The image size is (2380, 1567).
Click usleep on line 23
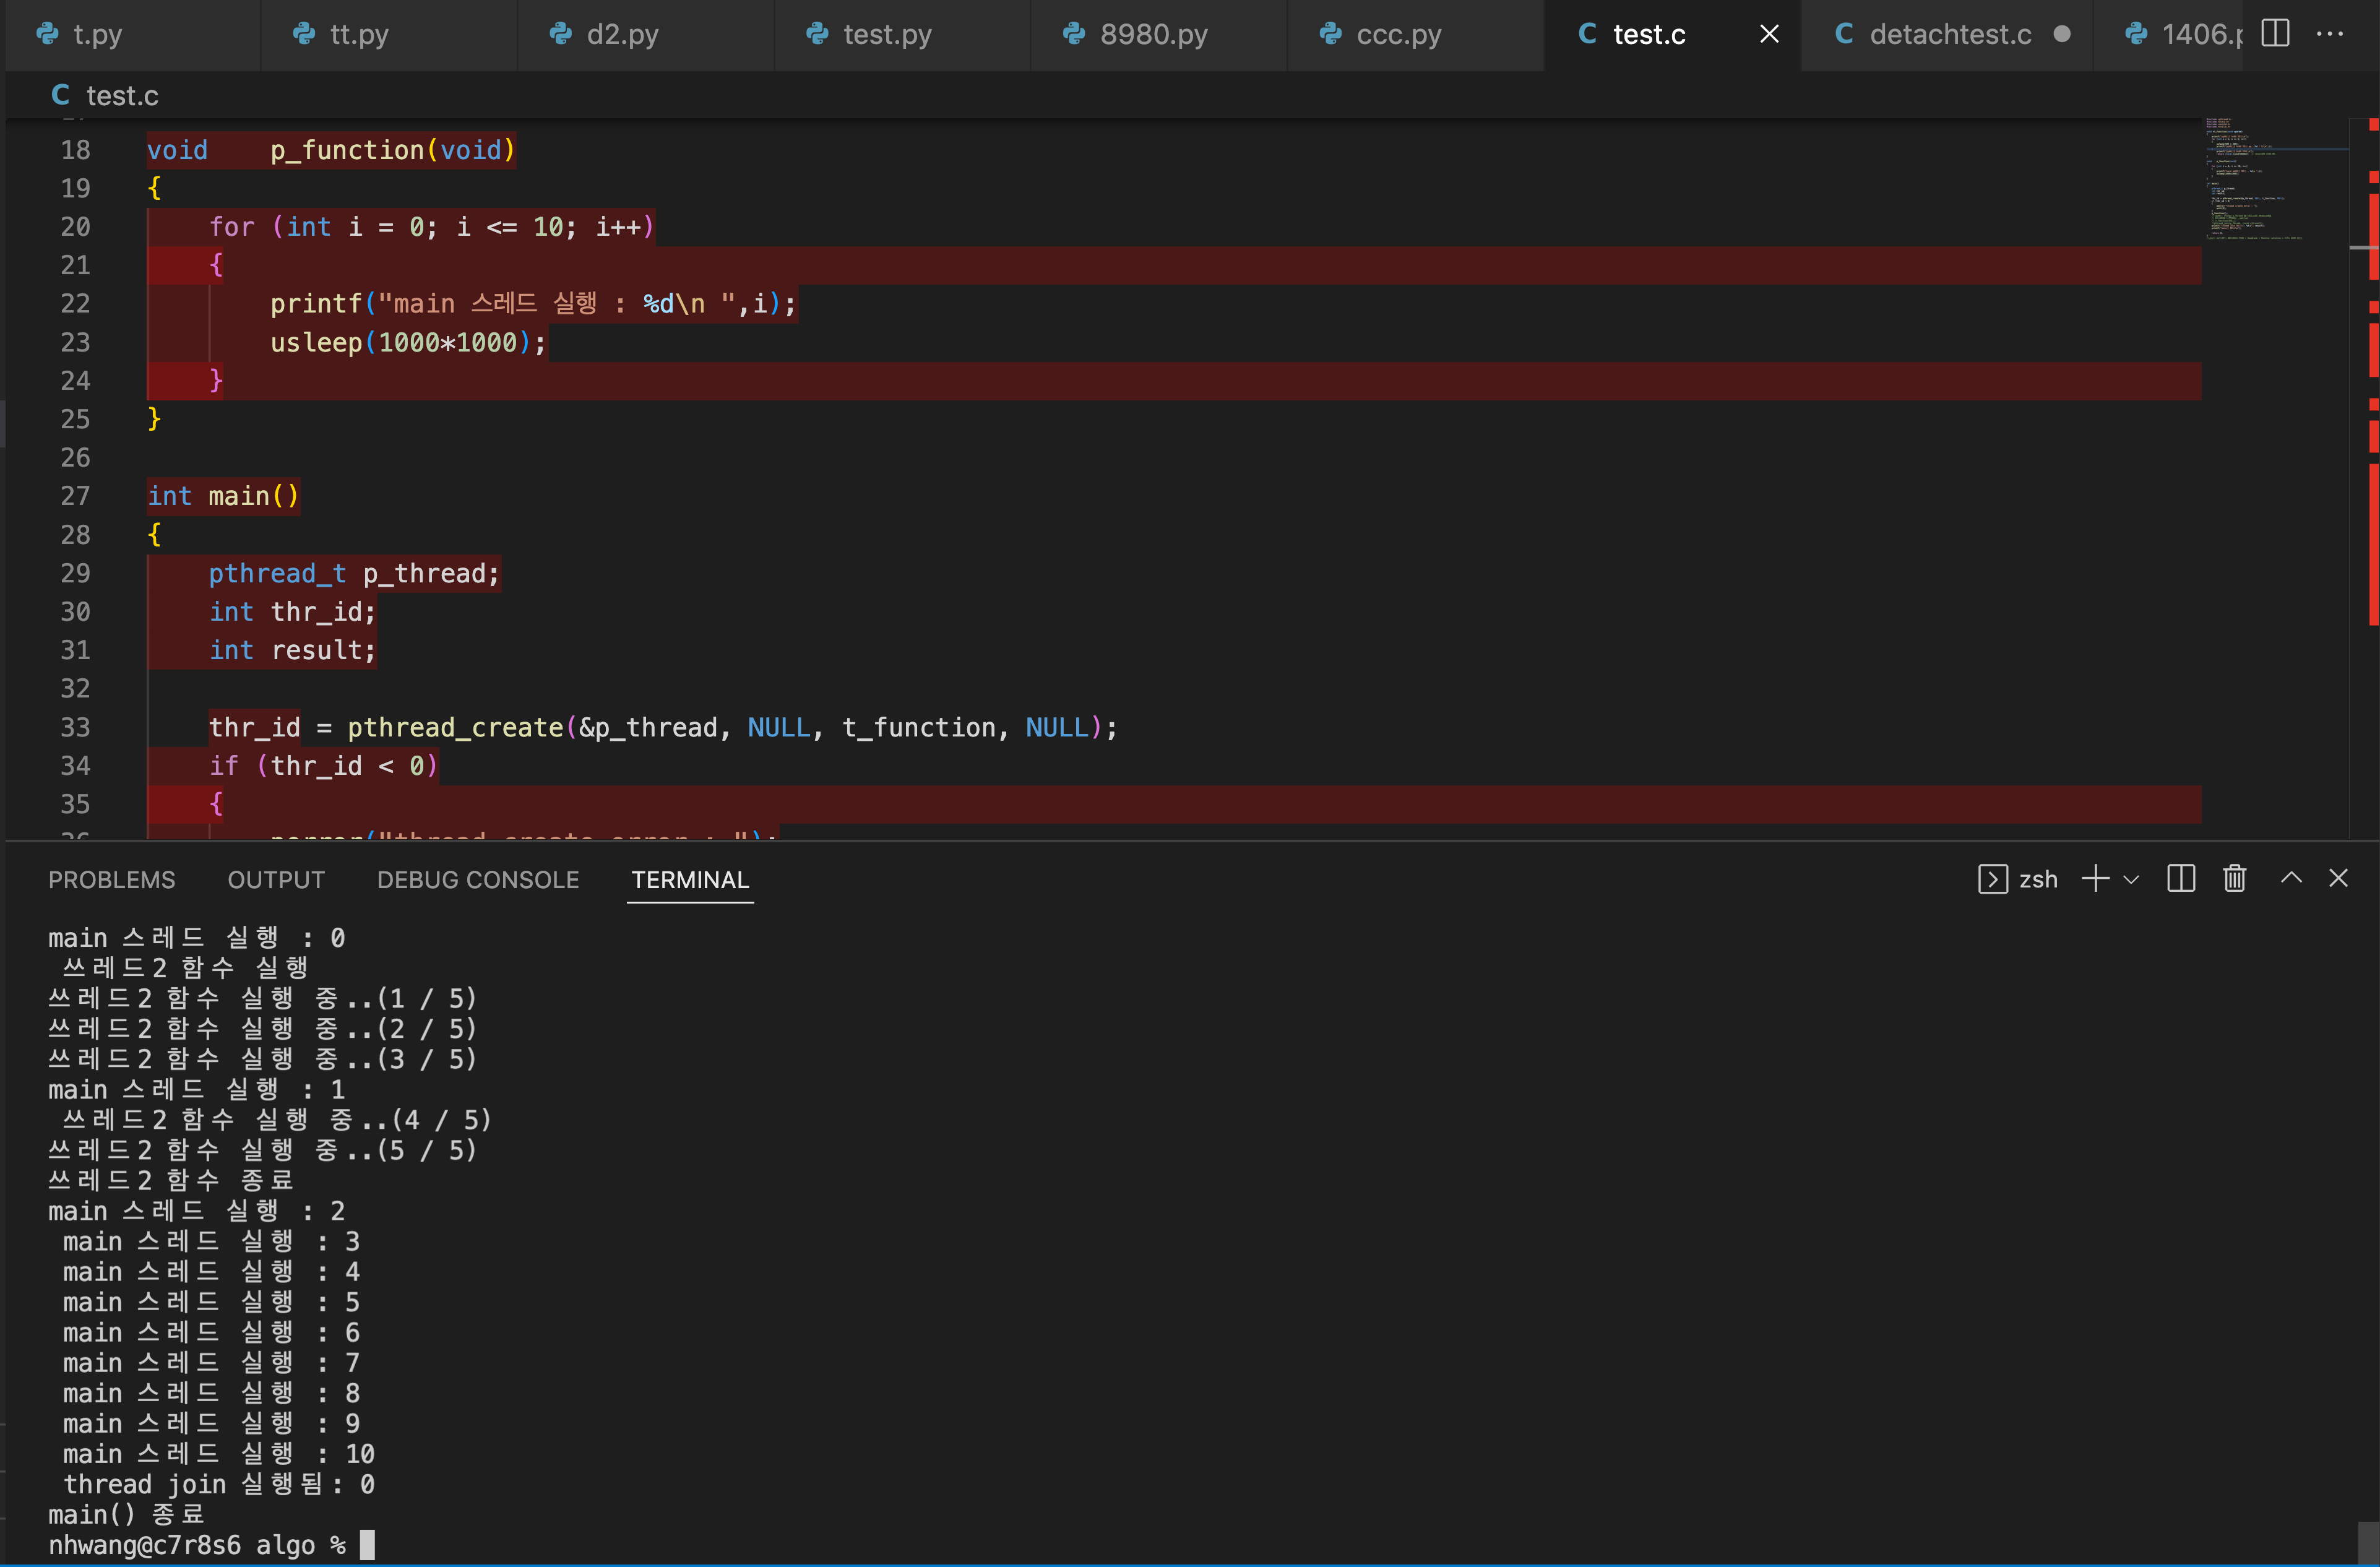coord(316,342)
